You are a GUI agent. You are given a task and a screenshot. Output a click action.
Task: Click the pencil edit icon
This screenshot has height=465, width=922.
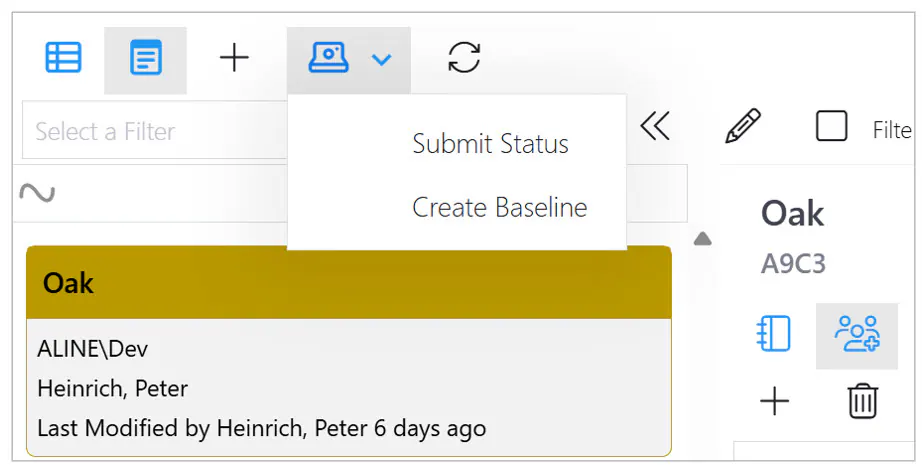743,126
